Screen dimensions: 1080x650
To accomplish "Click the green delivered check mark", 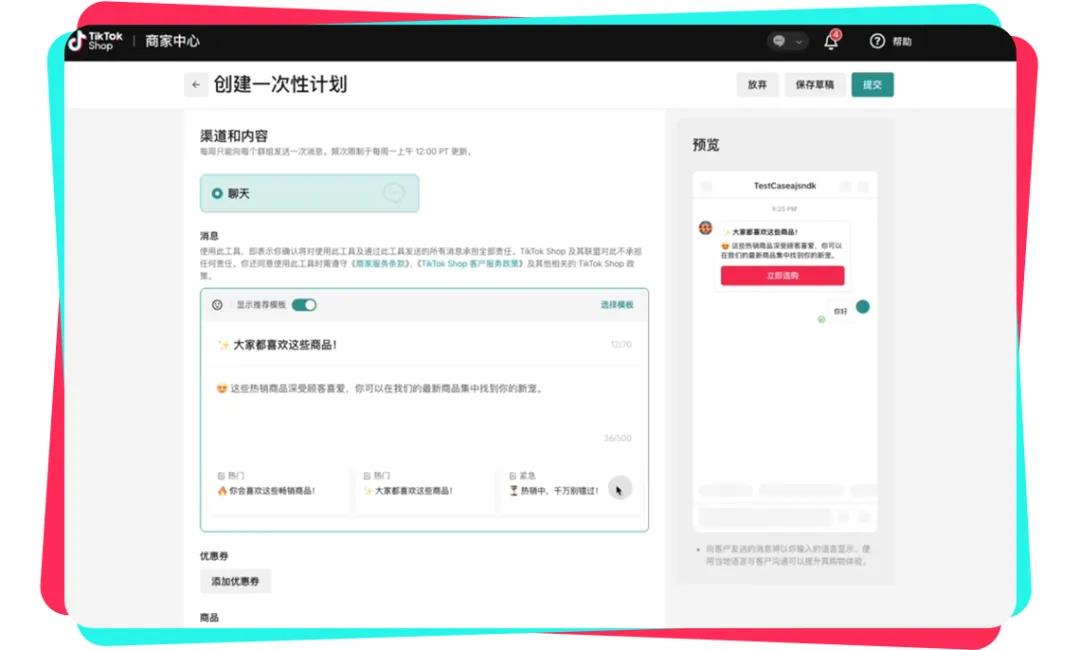I will tap(821, 319).
